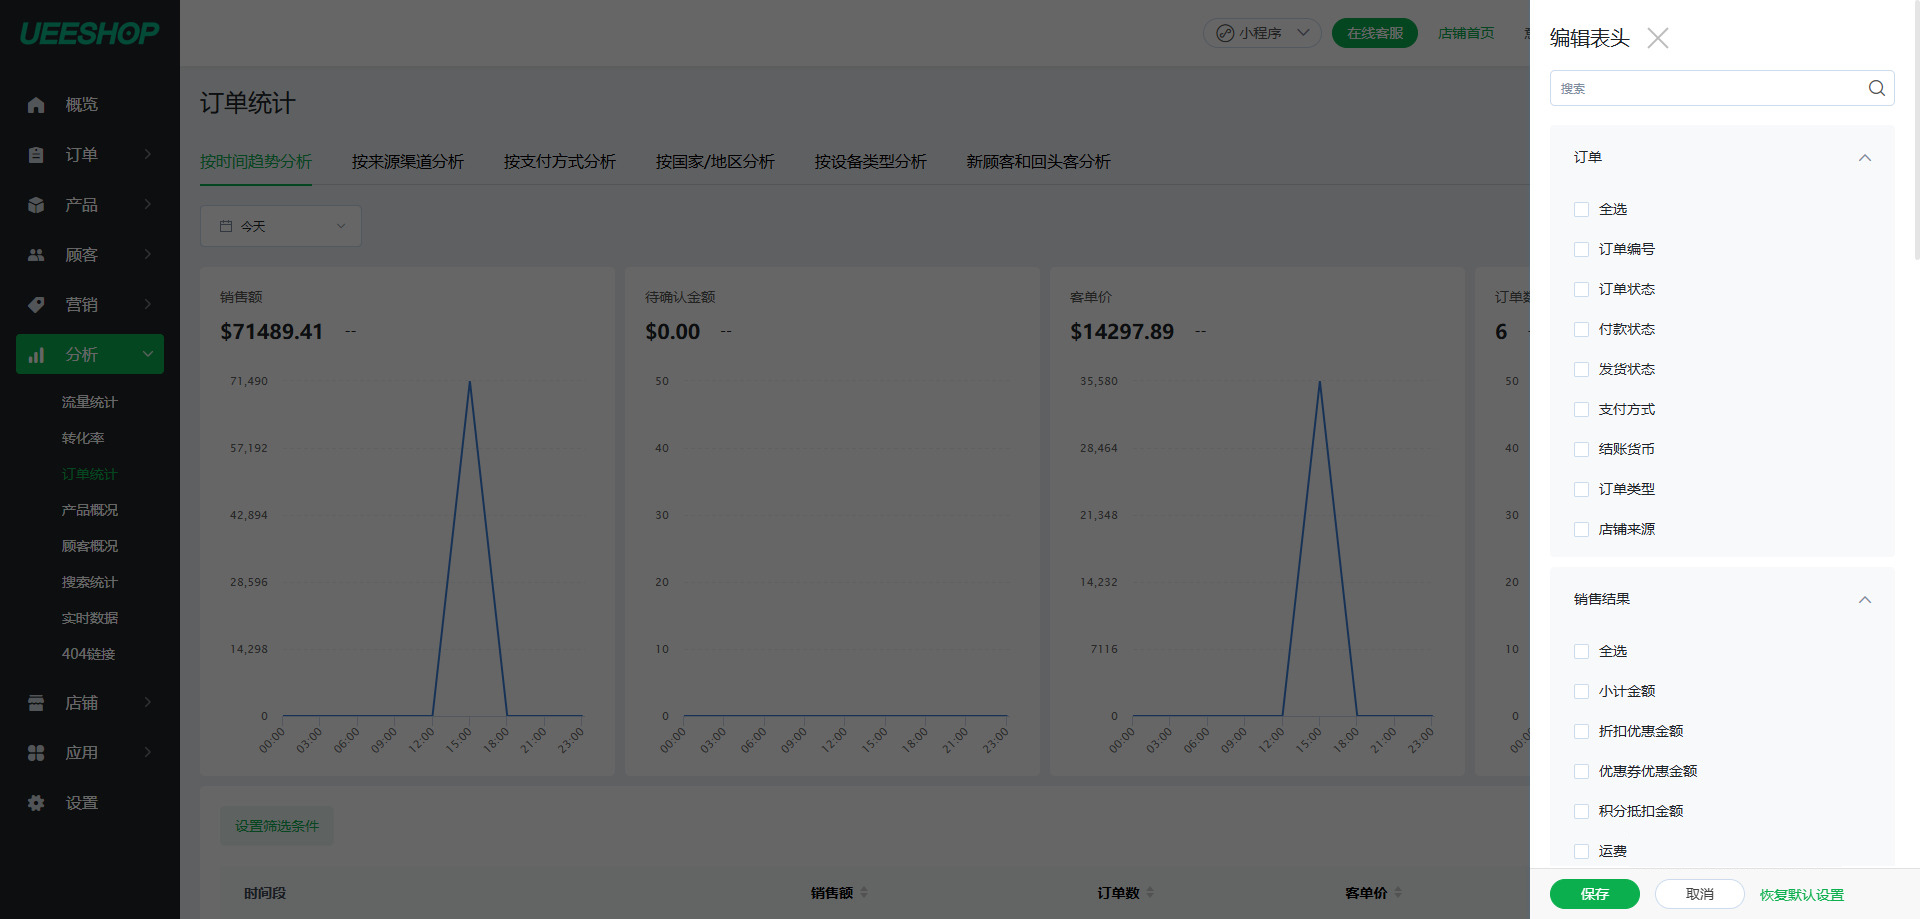Close the 编辑表头 panel with X

click(x=1658, y=38)
